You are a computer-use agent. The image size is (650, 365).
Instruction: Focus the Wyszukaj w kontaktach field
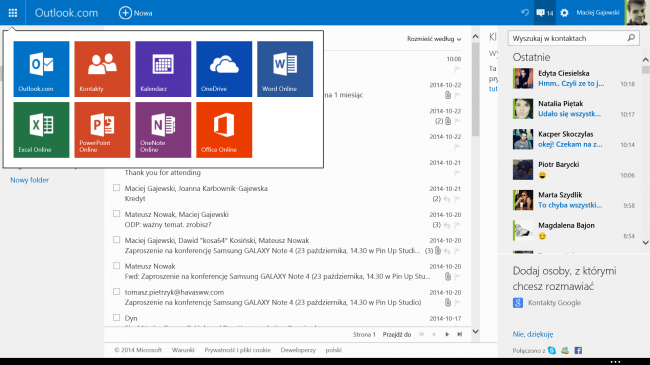pyautogui.click(x=574, y=38)
